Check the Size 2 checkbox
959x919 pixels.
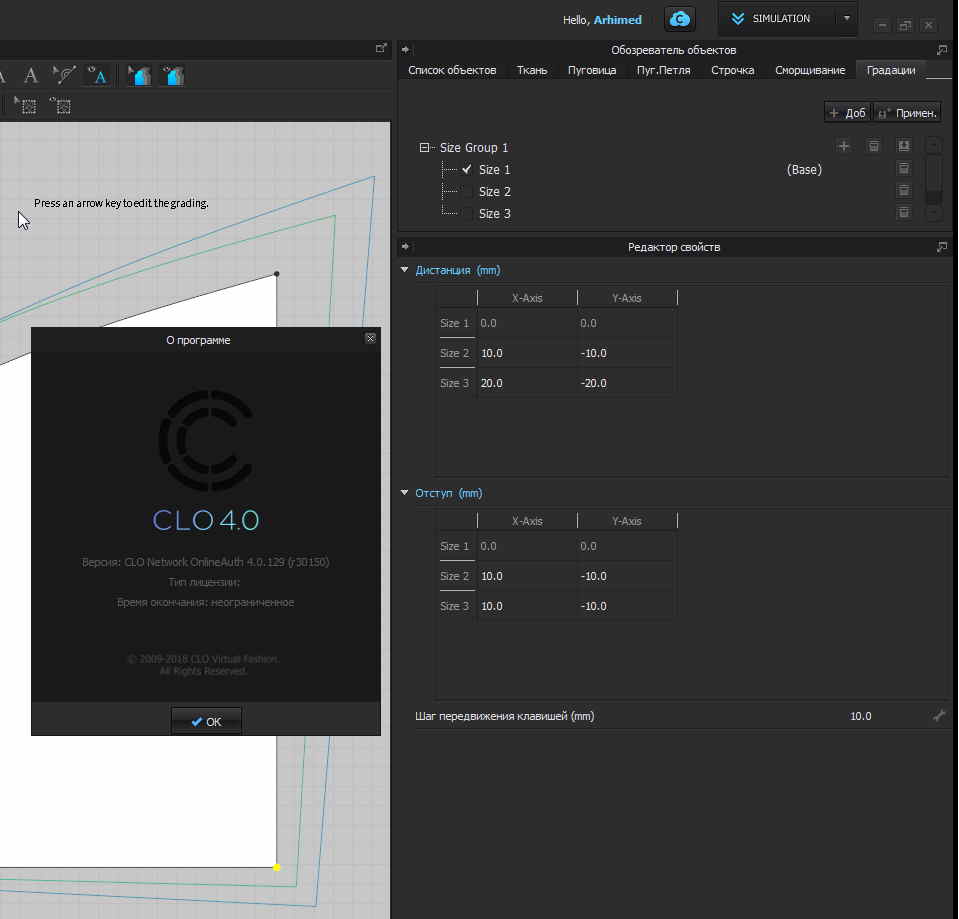pyautogui.click(x=467, y=192)
